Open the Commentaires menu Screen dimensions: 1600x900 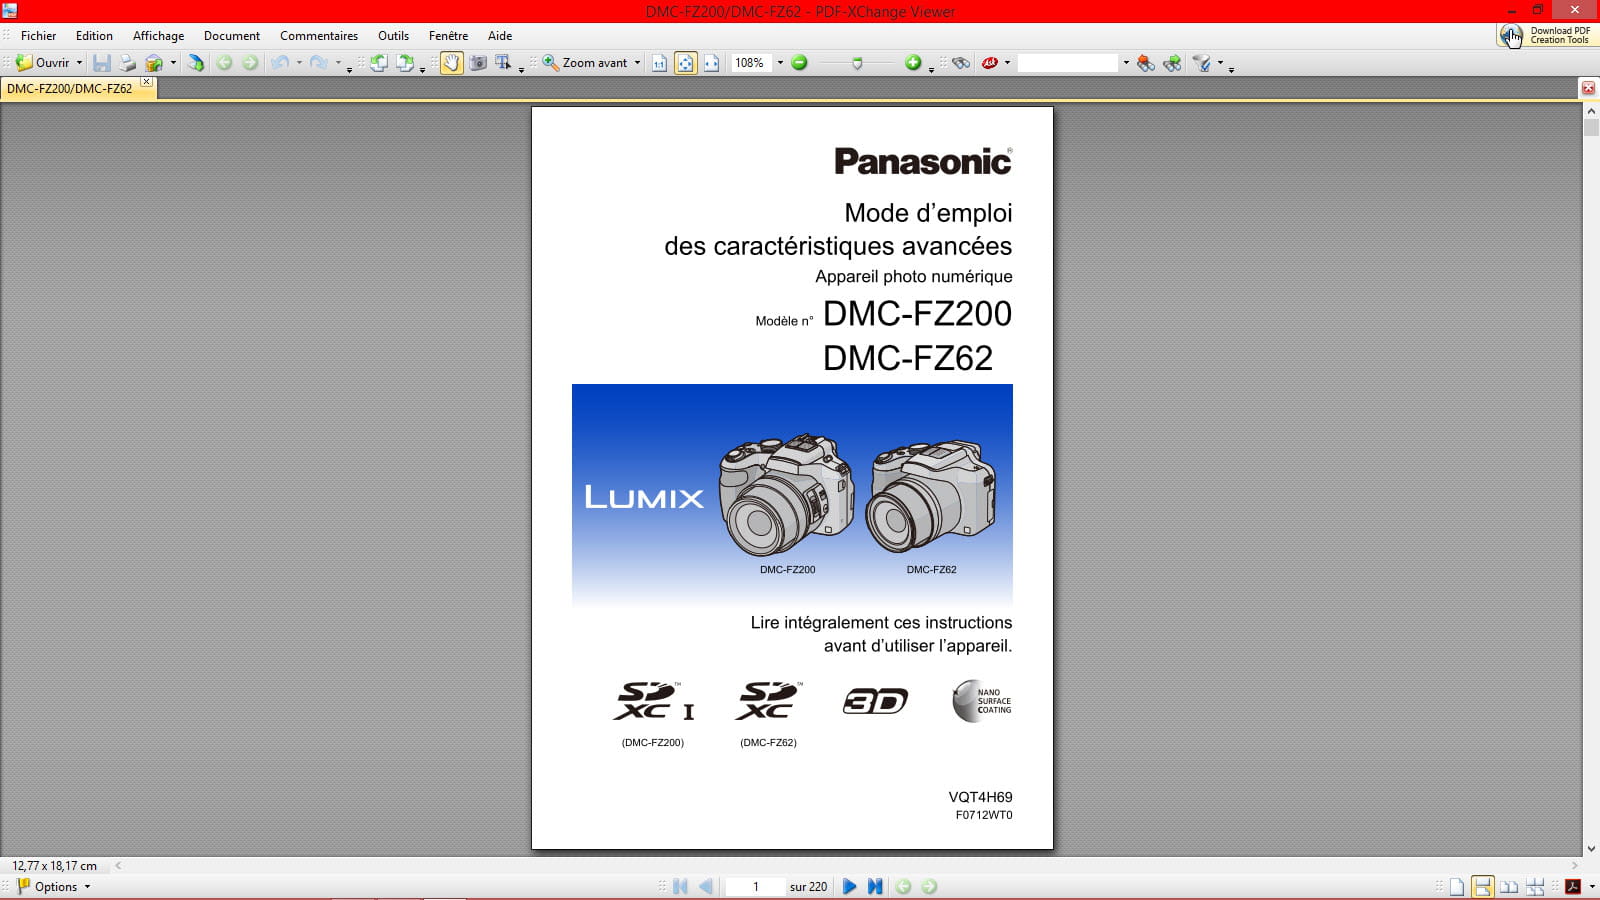pos(319,36)
